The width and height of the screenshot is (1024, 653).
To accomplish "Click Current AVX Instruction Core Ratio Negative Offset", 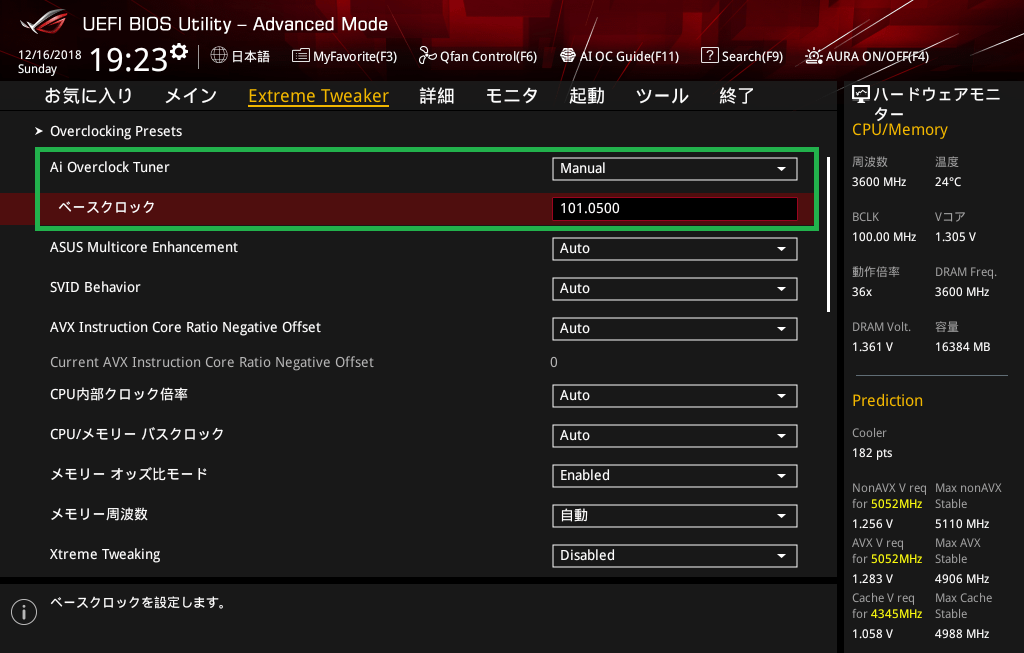I will coord(212,362).
